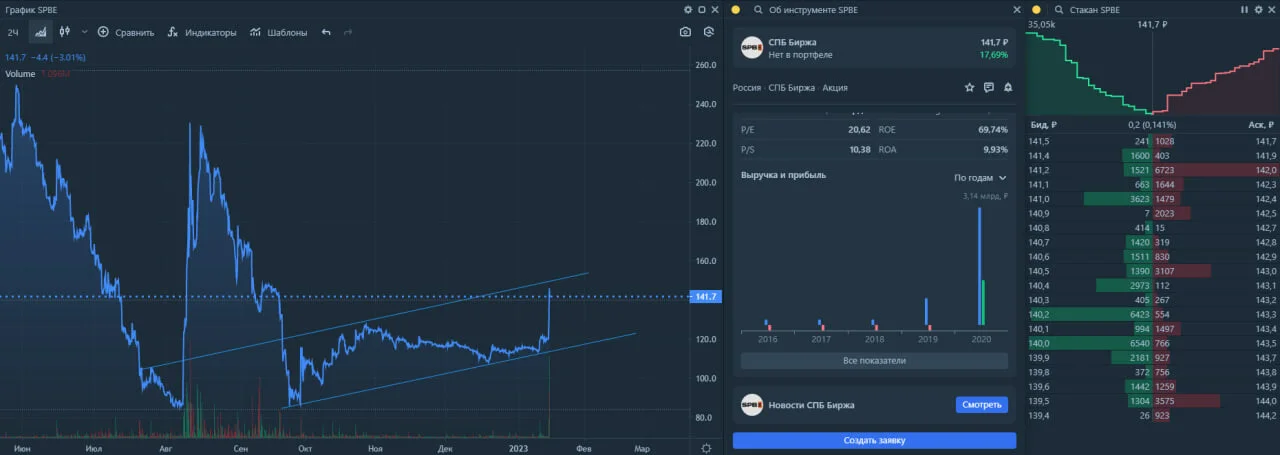Click the Смотреть news button
This screenshot has width=1280, height=455.
click(x=981, y=405)
